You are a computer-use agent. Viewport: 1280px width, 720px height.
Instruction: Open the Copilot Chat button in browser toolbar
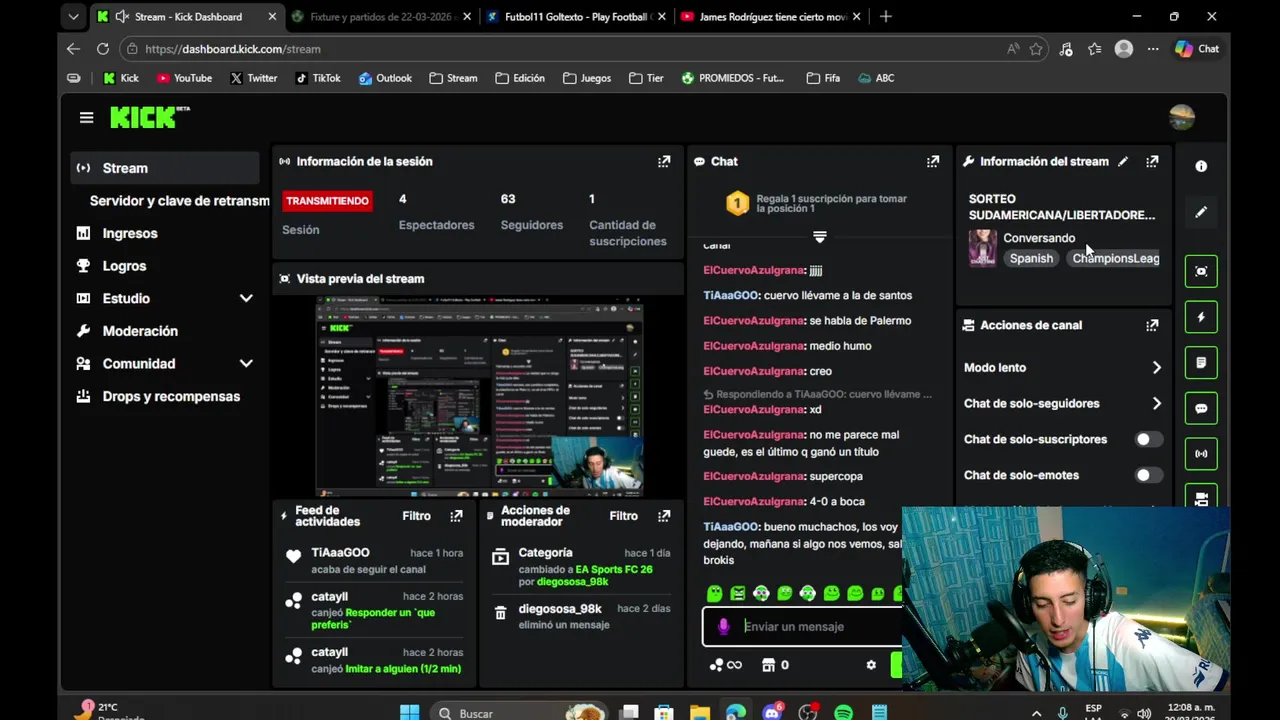[x=1196, y=48]
